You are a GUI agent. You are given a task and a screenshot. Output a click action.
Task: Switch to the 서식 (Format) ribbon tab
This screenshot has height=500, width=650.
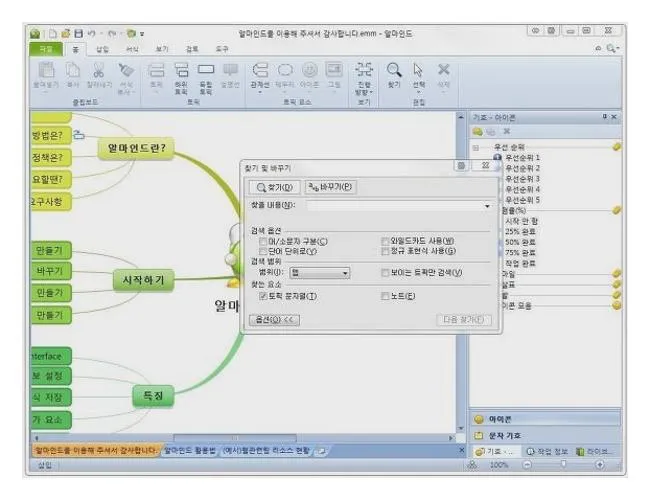point(132,49)
